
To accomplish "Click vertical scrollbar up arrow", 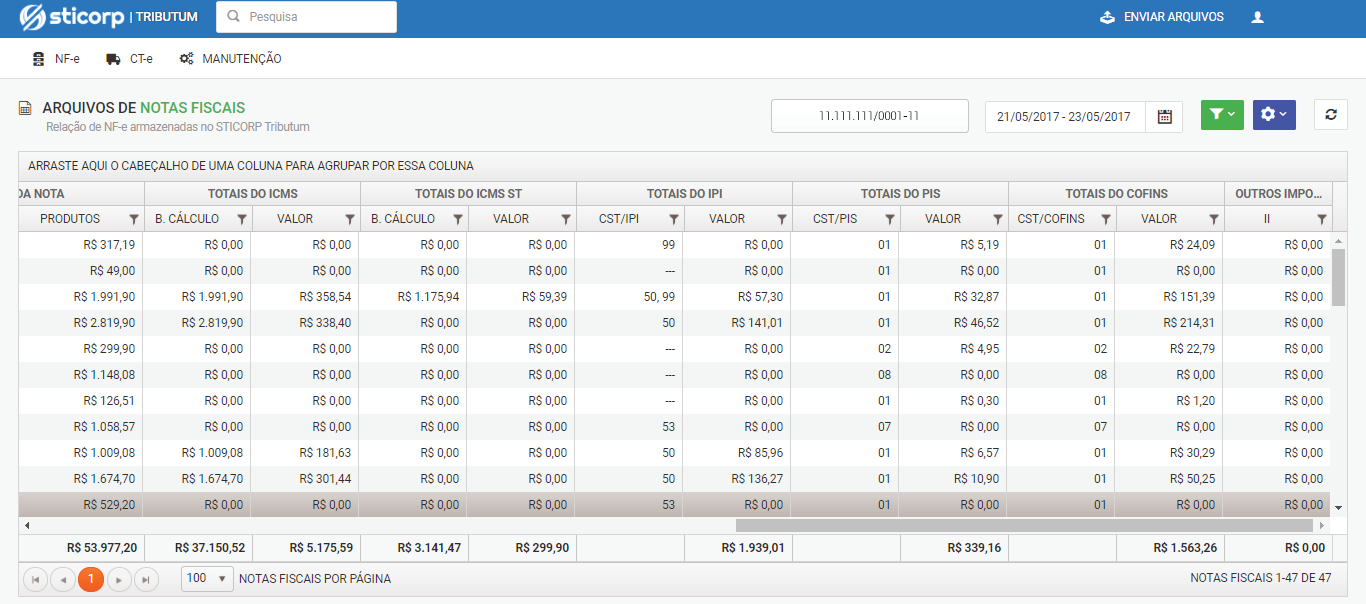I will point(1339,241).
